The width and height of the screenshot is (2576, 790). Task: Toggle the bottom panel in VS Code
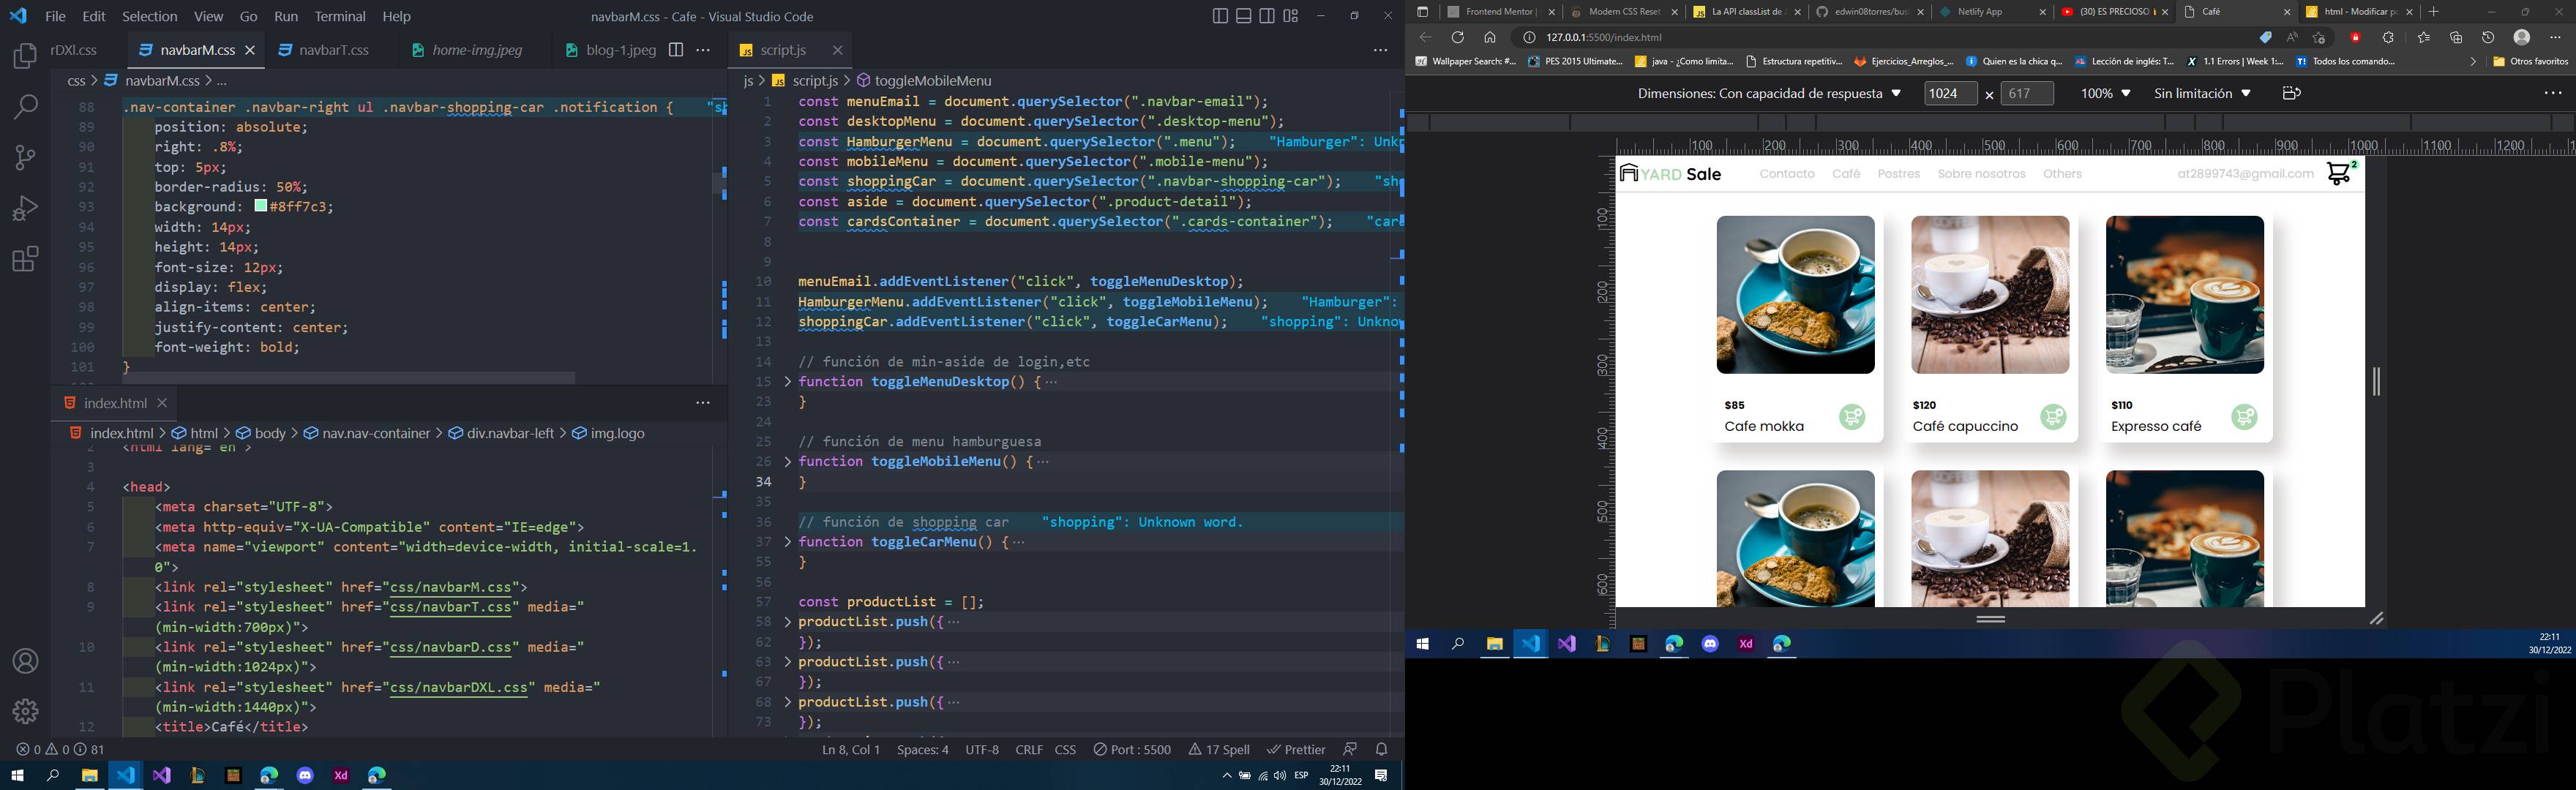tap(1243, 16)
